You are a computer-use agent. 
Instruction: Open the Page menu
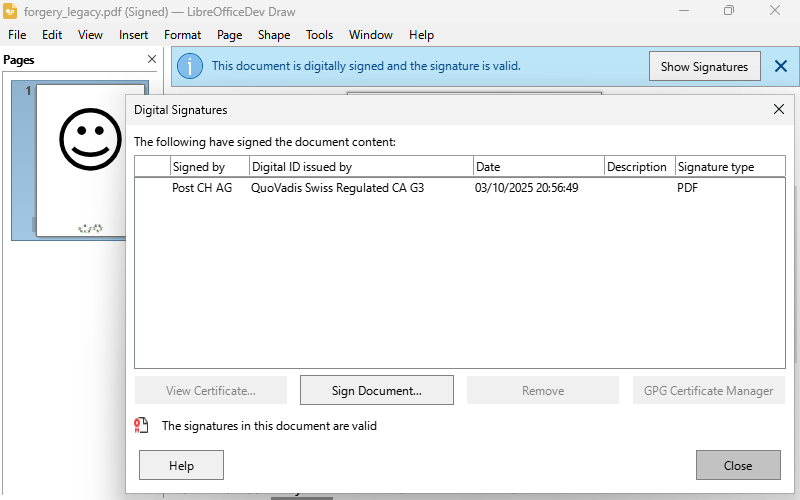(229, 35)
